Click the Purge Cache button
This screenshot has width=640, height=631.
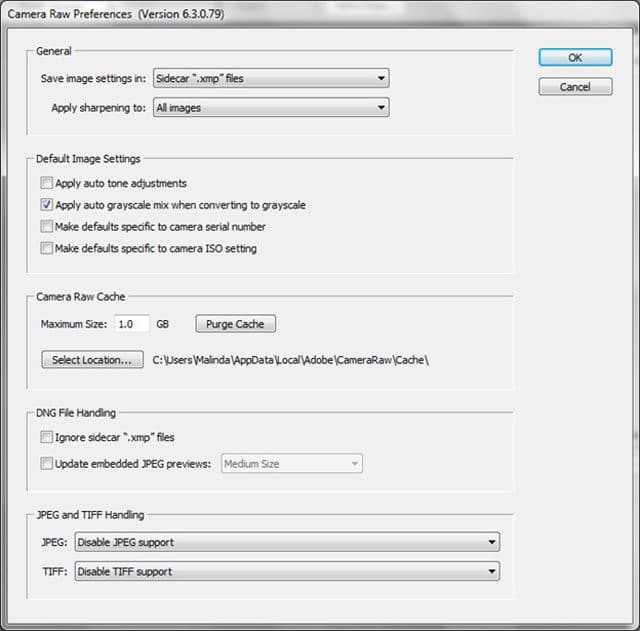pyautogui.click(x=235, y=324)
